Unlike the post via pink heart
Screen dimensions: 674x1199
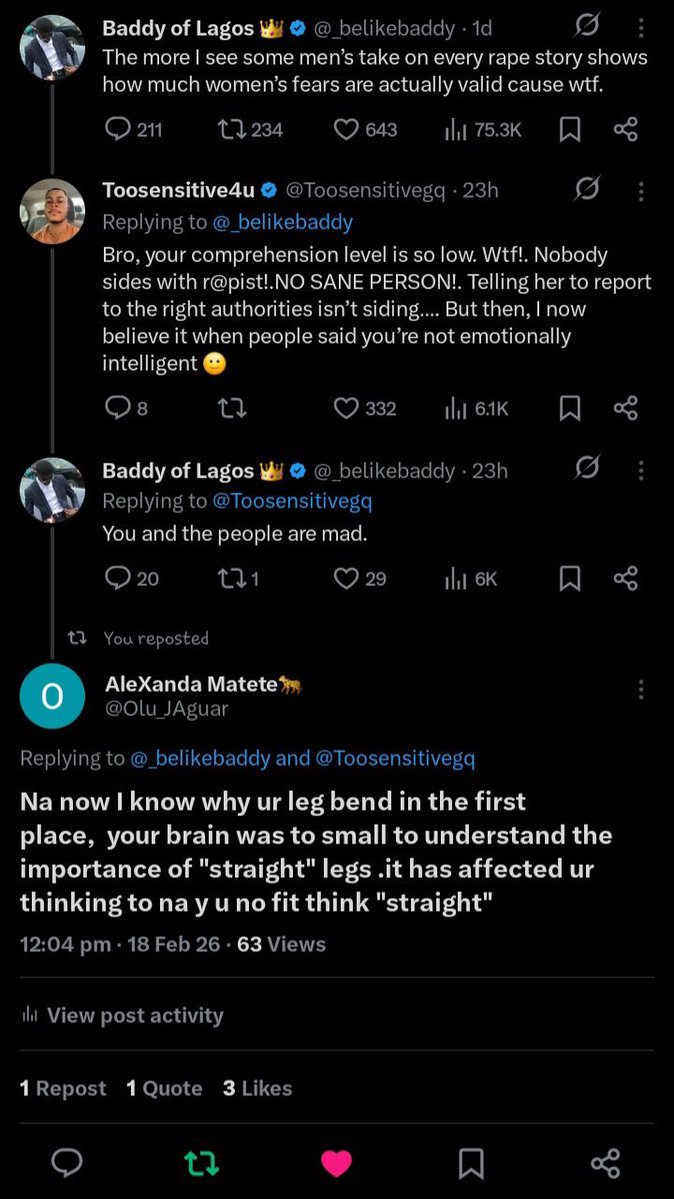336,1163
